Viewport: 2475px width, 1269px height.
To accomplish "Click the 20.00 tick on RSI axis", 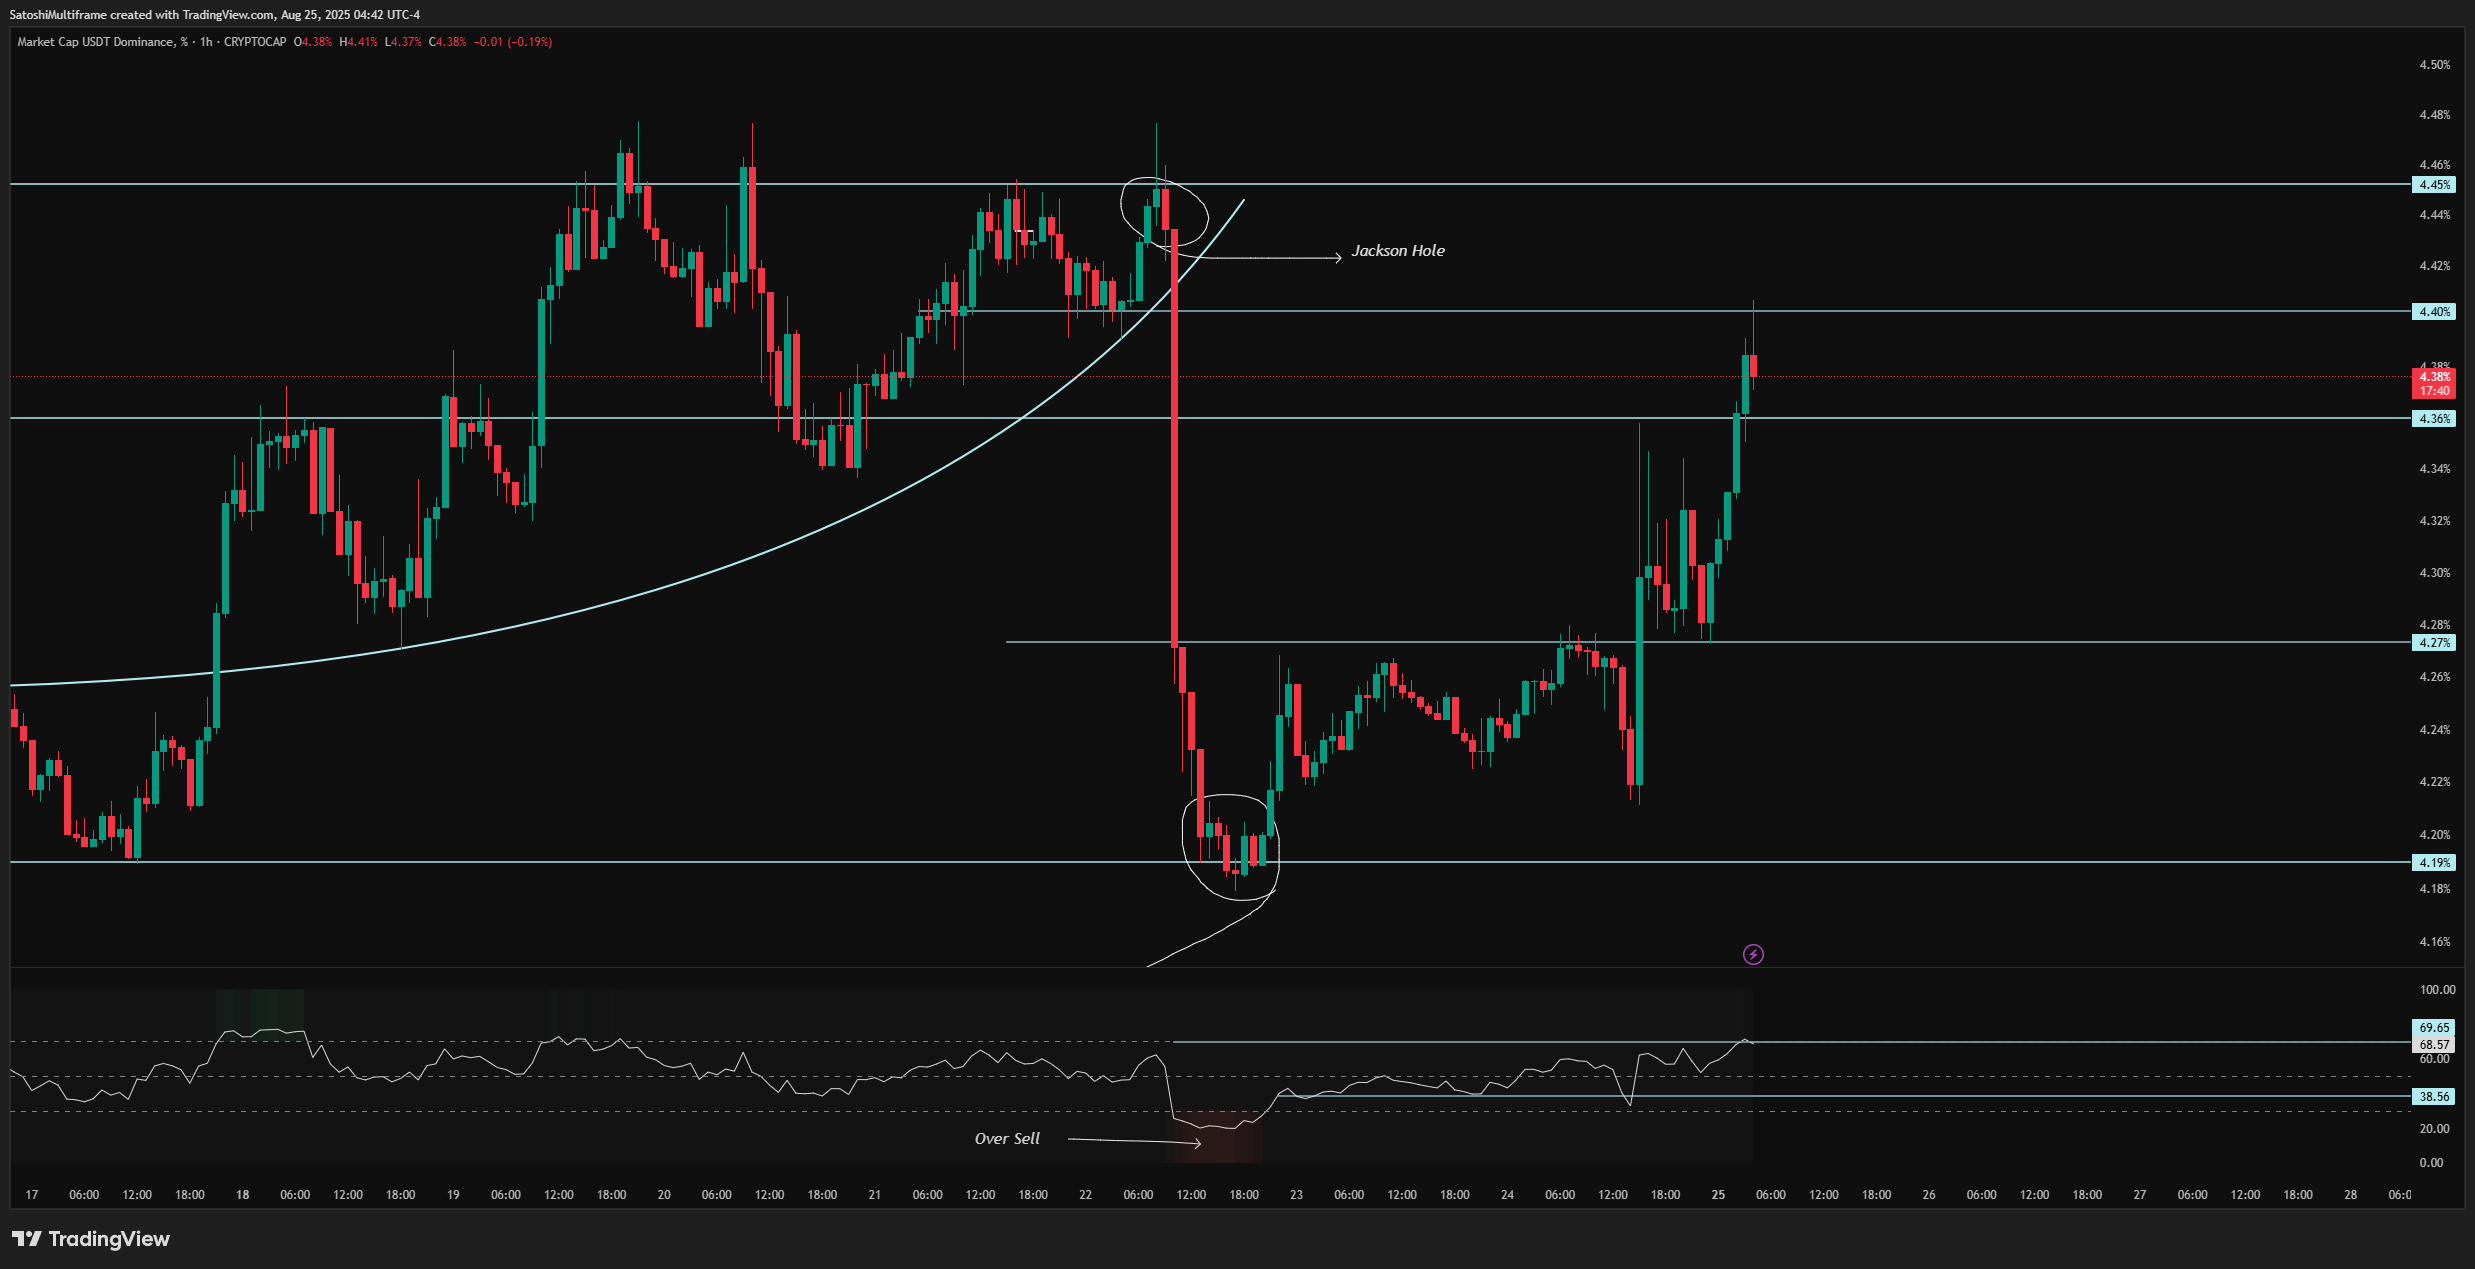I will (x=2435, y=1129).
